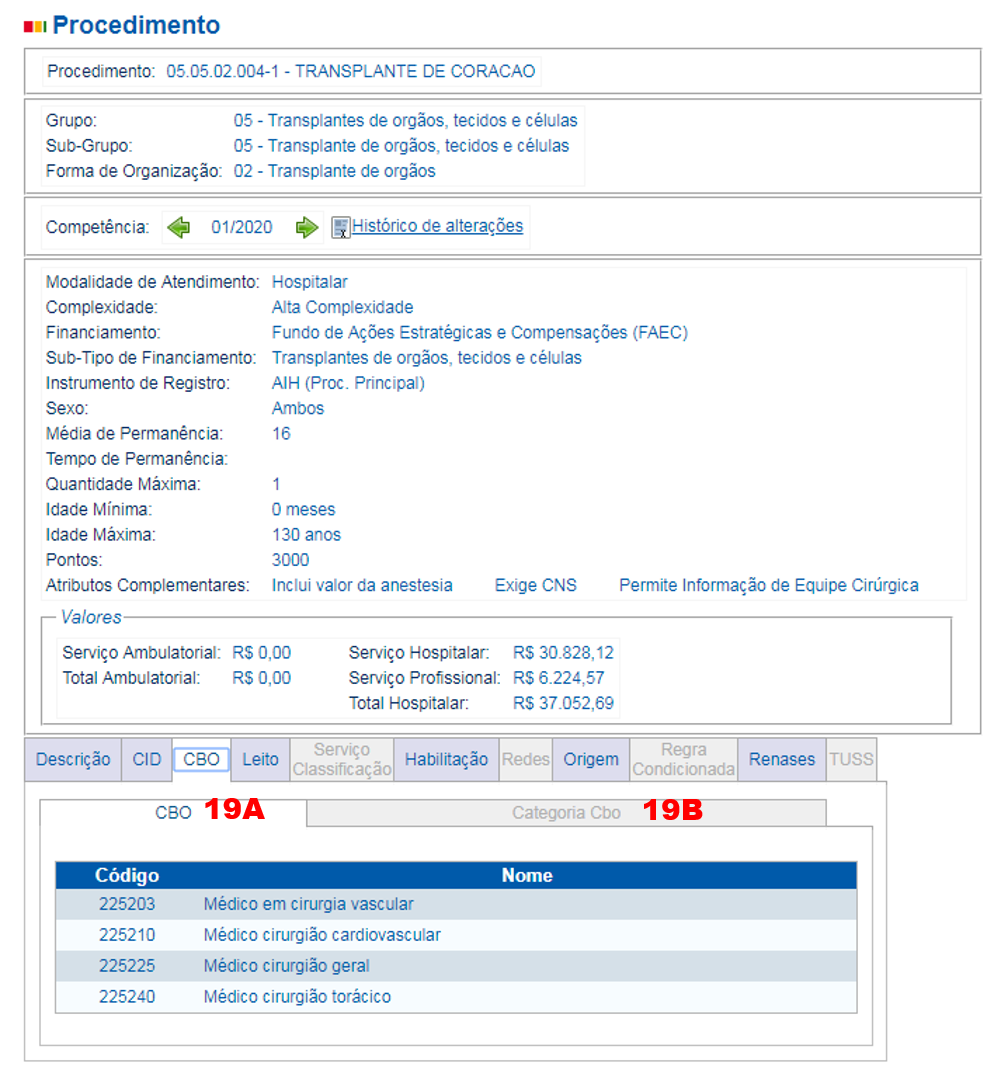Open the Habilitação tab
The width and height of the screenshot is (1001, 1070).
(x=446, y=759)
